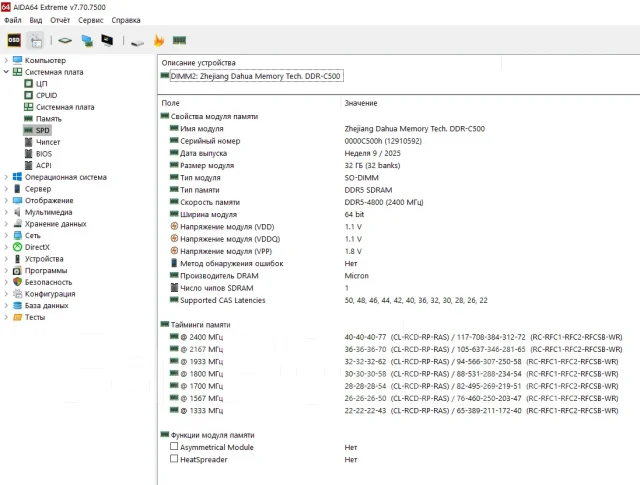Click the ЦП processor icon in tree
This screenshot has height=485, width=640.
[28, 83]
